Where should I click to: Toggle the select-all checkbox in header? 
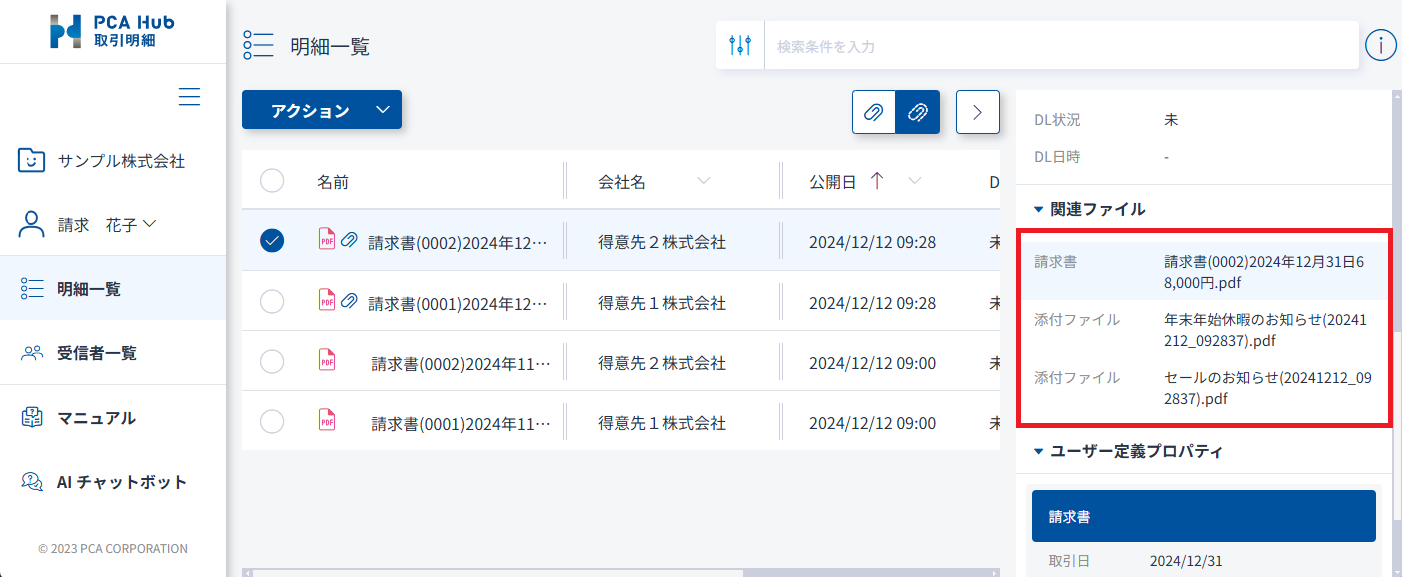point(272,181)
